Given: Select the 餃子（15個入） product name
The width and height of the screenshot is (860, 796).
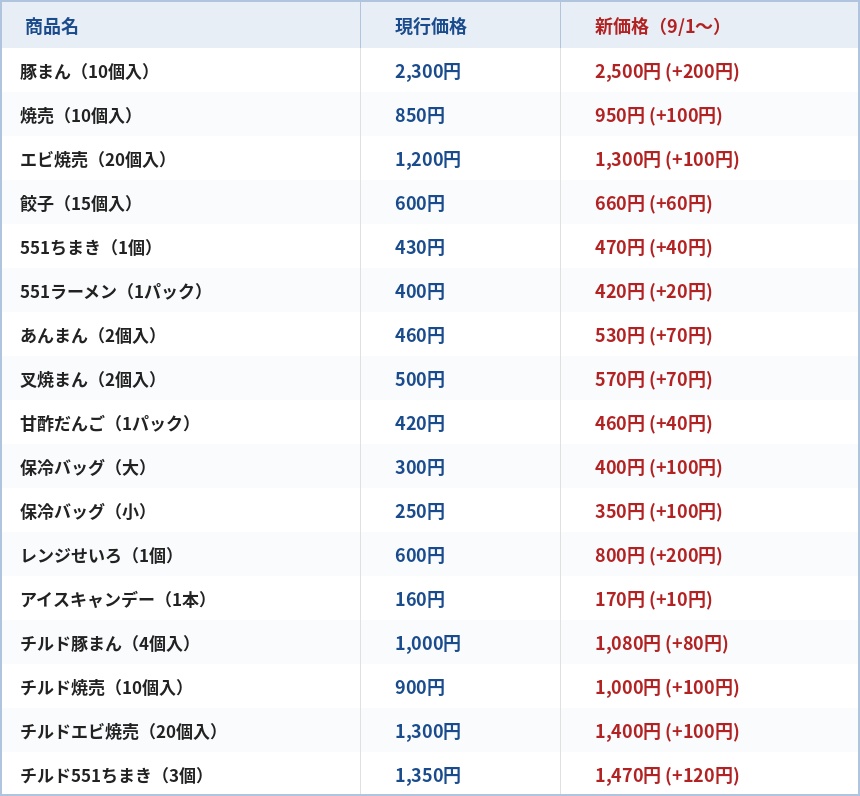Looking at the screenshot, I should [x=76, y=204].
